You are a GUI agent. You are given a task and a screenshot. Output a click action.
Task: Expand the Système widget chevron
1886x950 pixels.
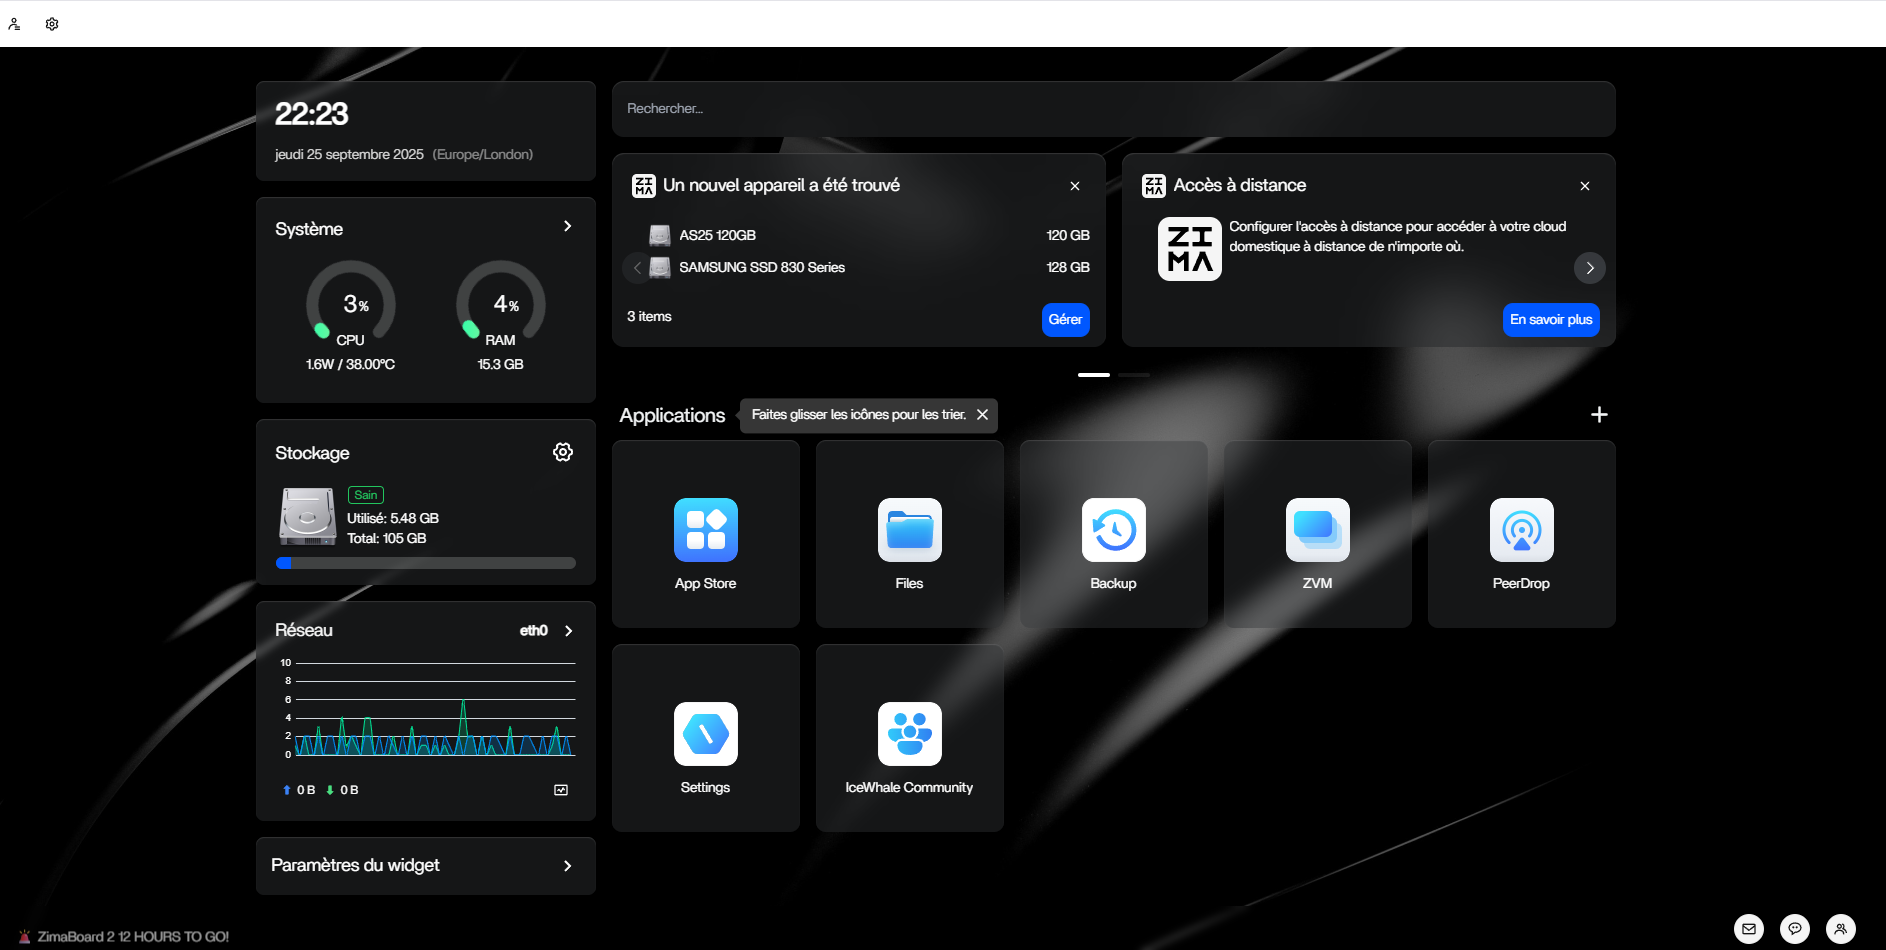(x=567, y=226)
